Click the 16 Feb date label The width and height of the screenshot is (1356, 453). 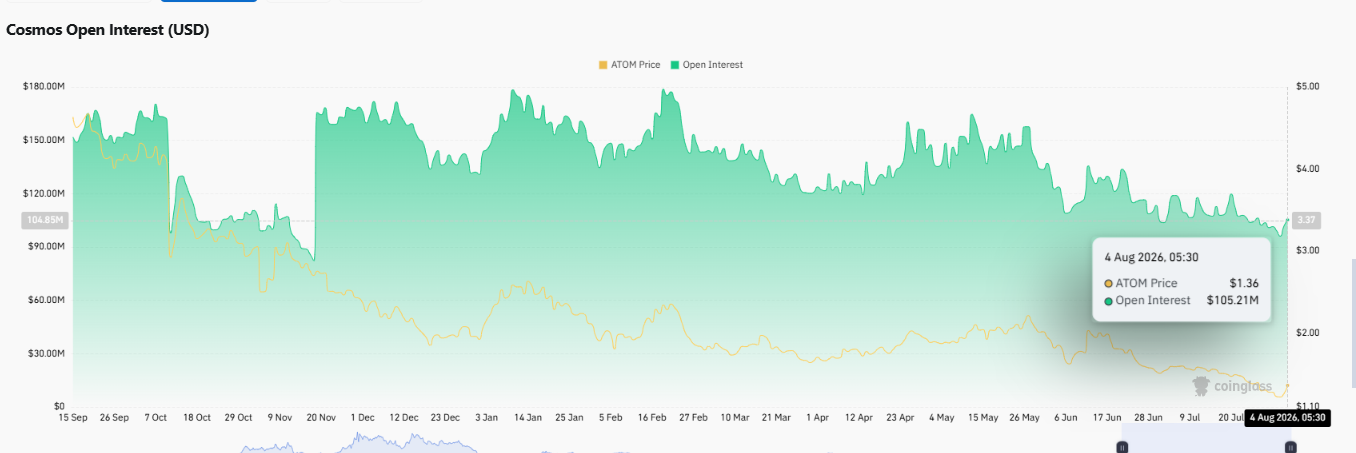tap(651, 417)
